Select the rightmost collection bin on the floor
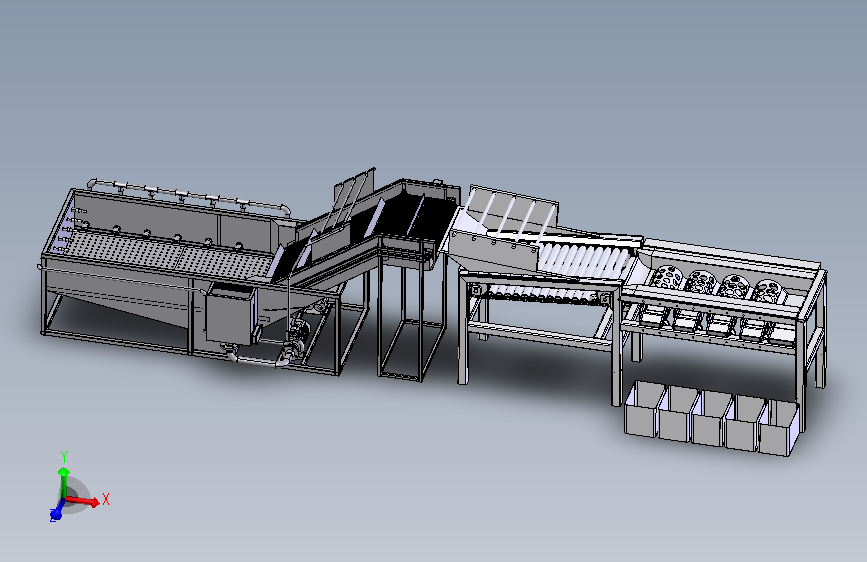Image resolution: width=867 pixels, height=562 pixels. 779,428
